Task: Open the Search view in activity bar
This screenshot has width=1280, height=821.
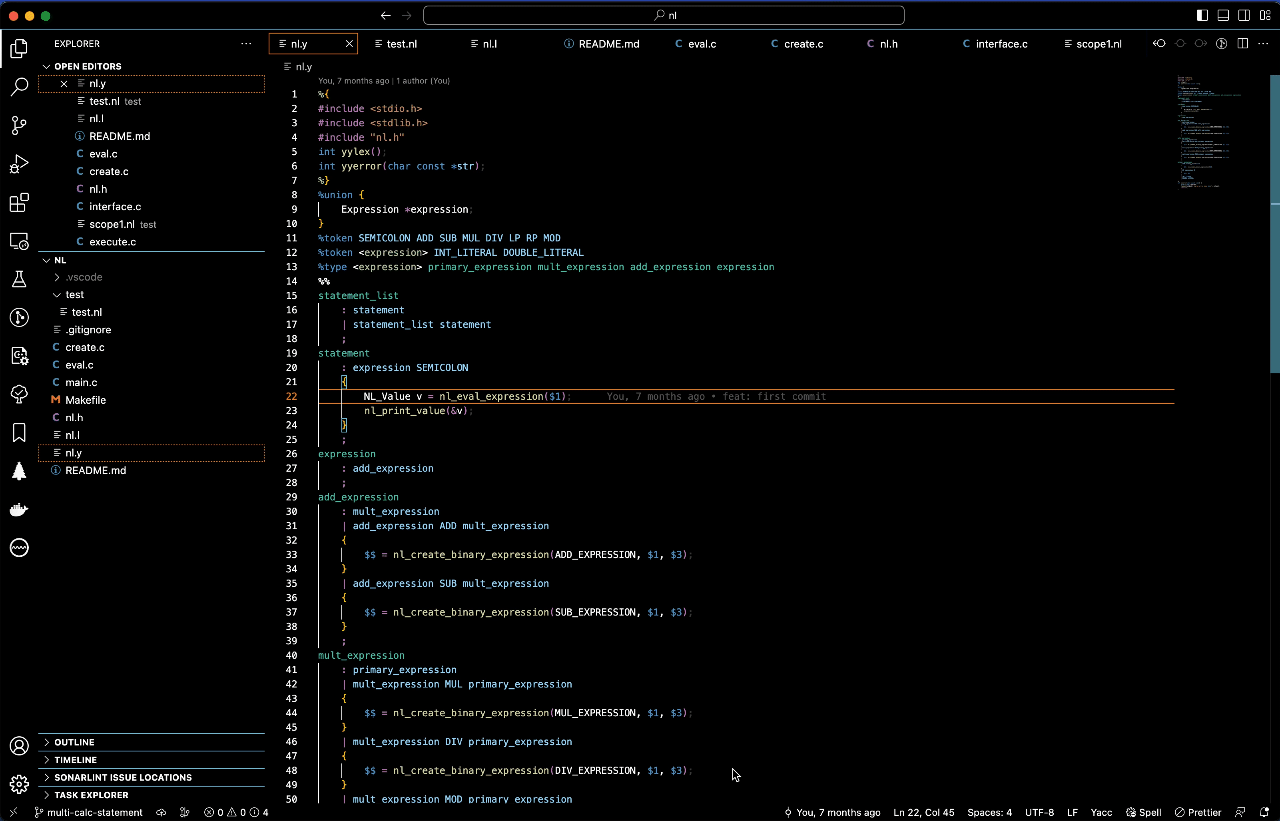Action: [19, 87]
